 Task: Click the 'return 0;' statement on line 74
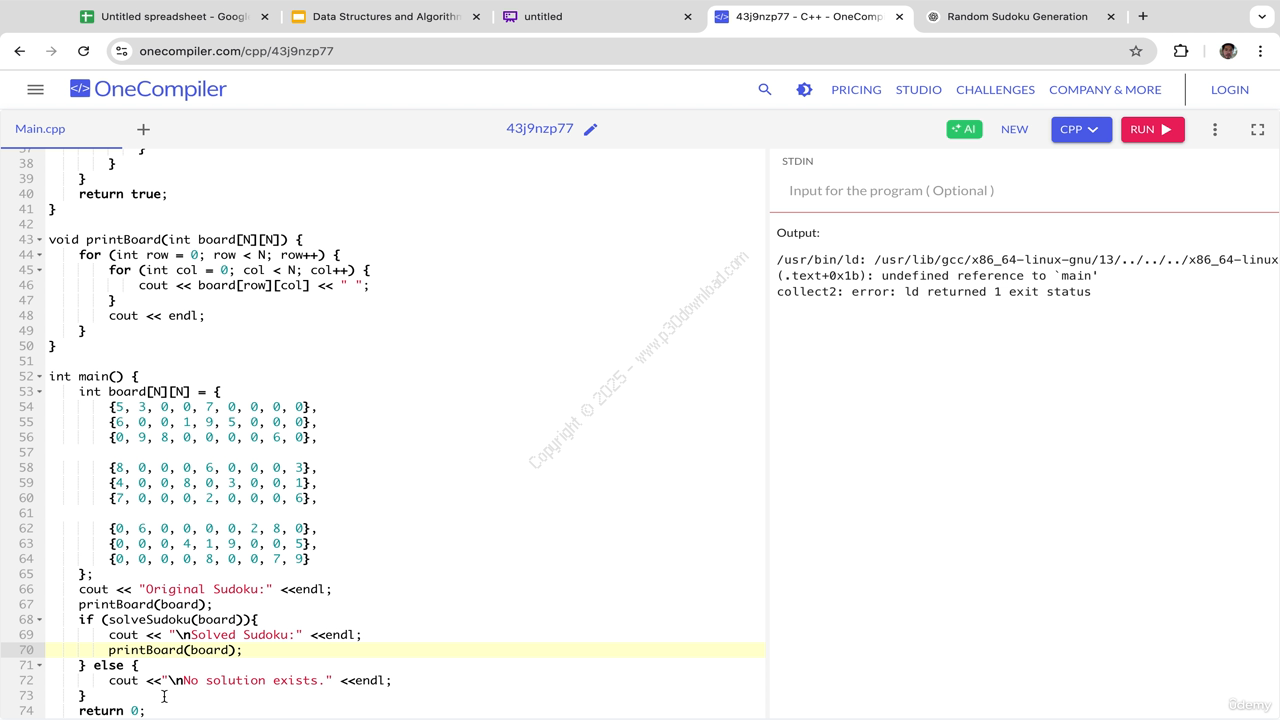click(112, 711)
